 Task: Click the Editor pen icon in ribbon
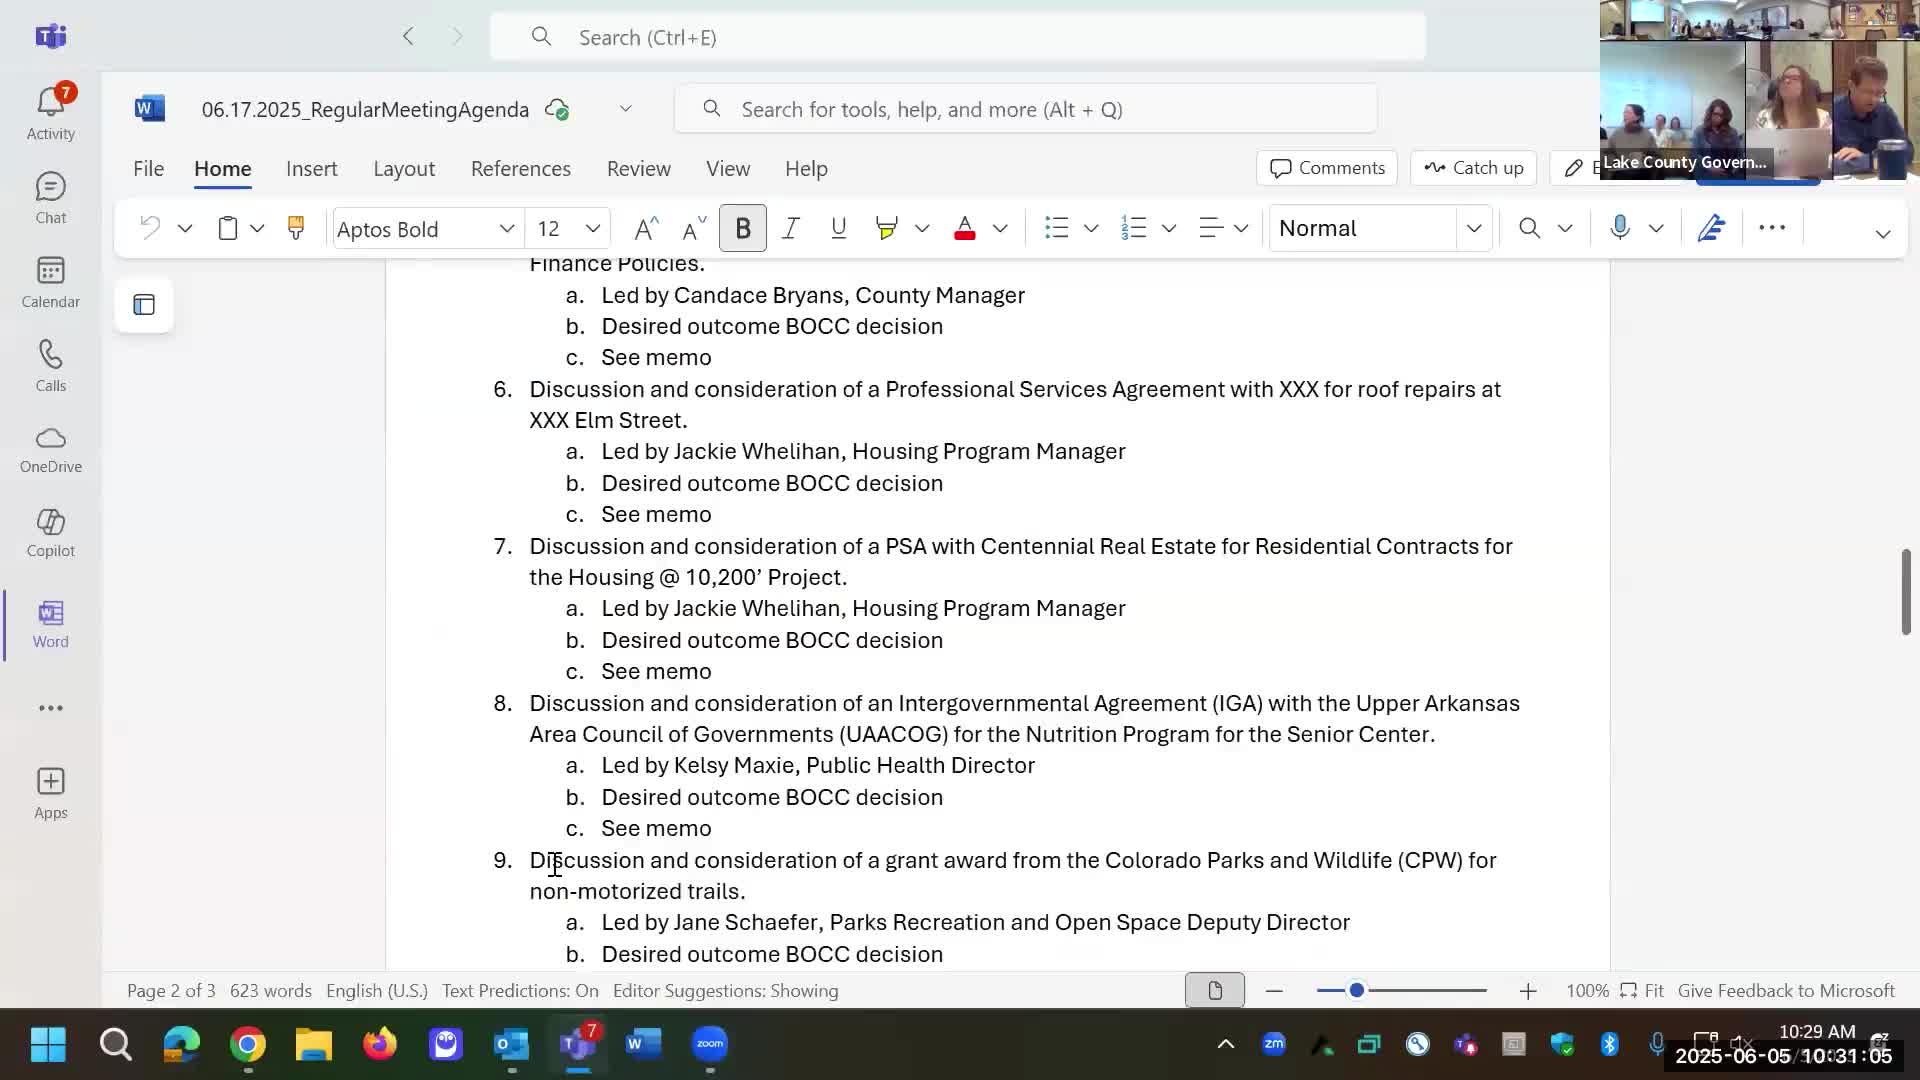[x=1711, y=228]
